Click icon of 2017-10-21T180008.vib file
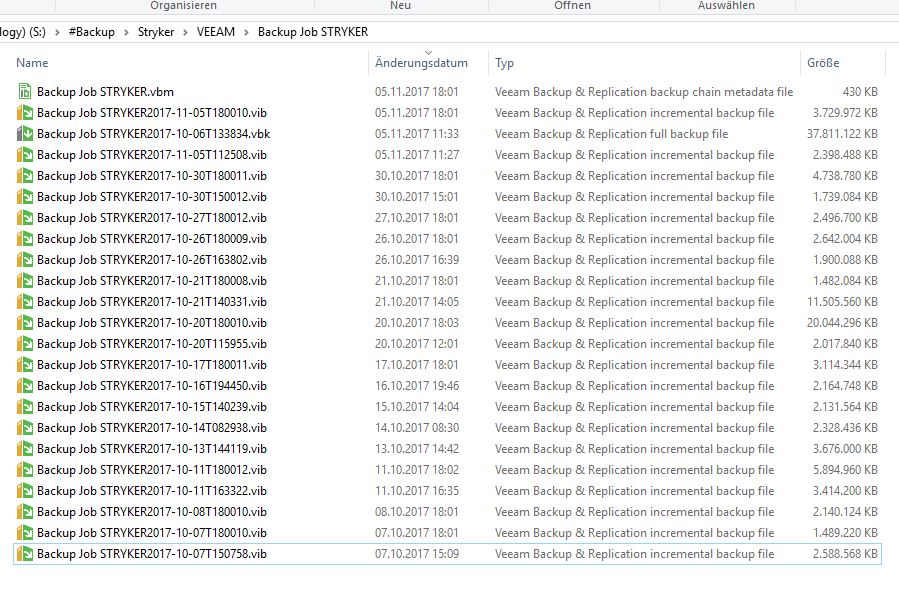 pyautogui.click(x=25, y=281)
